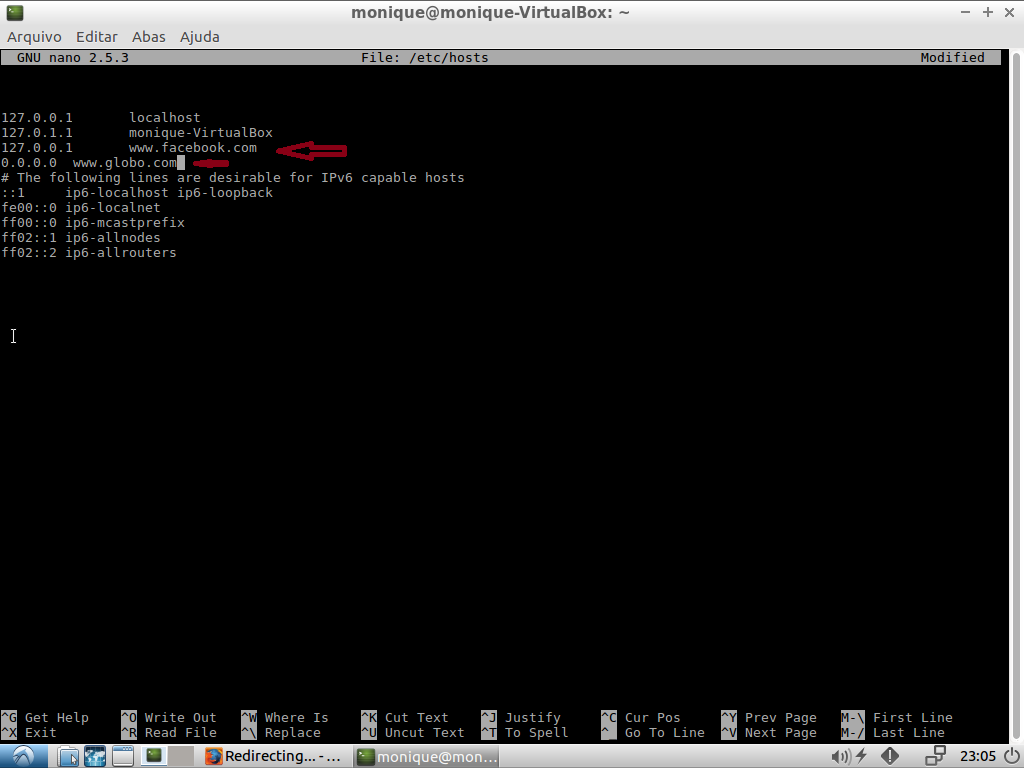Click the ip6-localnet line
1024x768 pixels.
click(80, 208)
